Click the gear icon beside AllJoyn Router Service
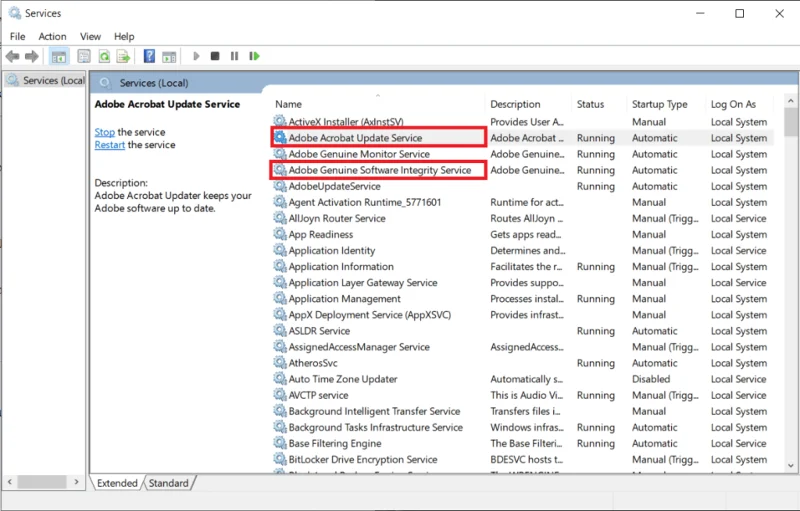The image size is (800, 511). (280, 217)
